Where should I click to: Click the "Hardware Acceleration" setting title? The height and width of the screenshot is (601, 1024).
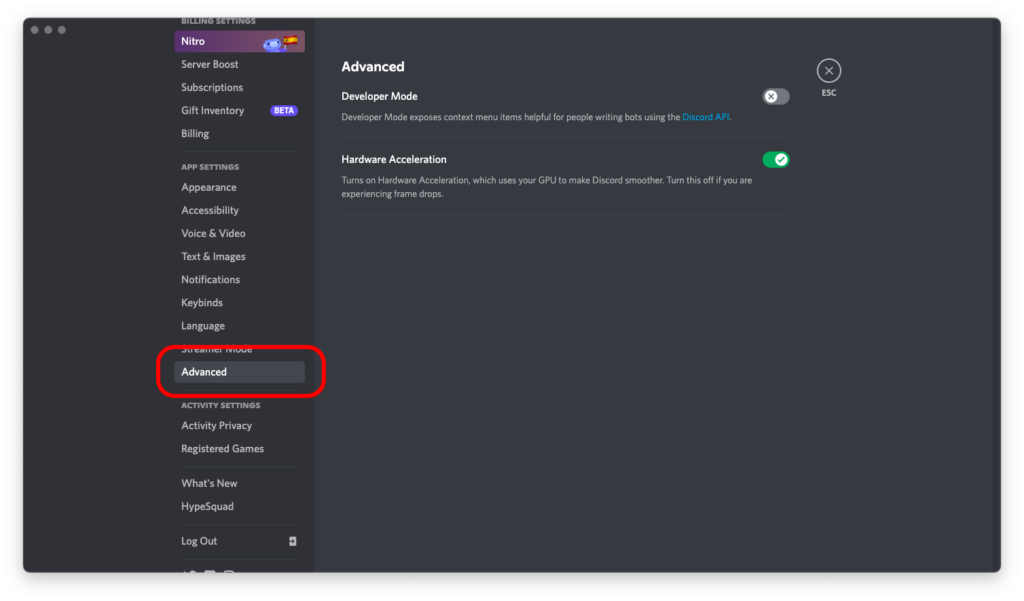click(394, 159)
